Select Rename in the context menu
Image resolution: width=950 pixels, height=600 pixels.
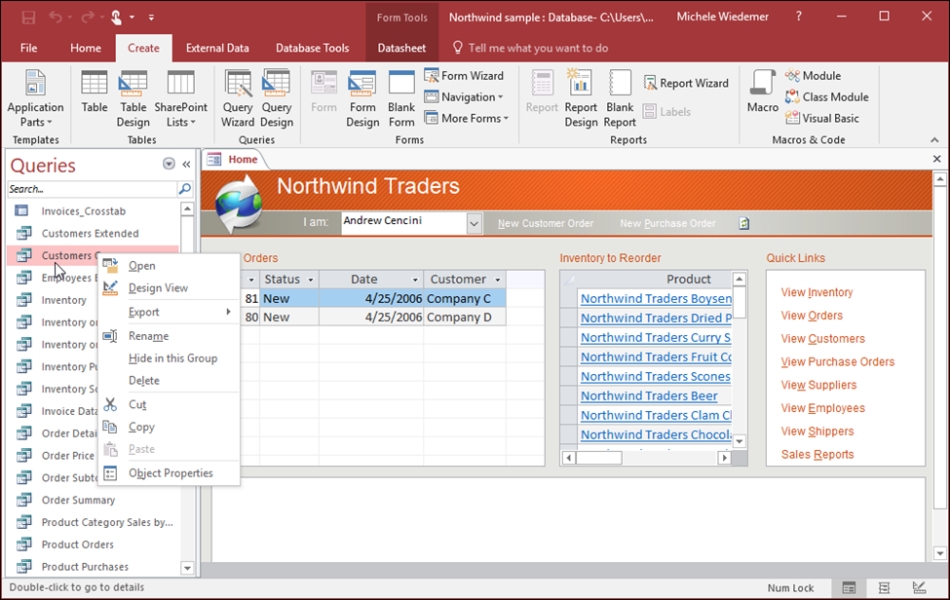(x=168, y=336)
